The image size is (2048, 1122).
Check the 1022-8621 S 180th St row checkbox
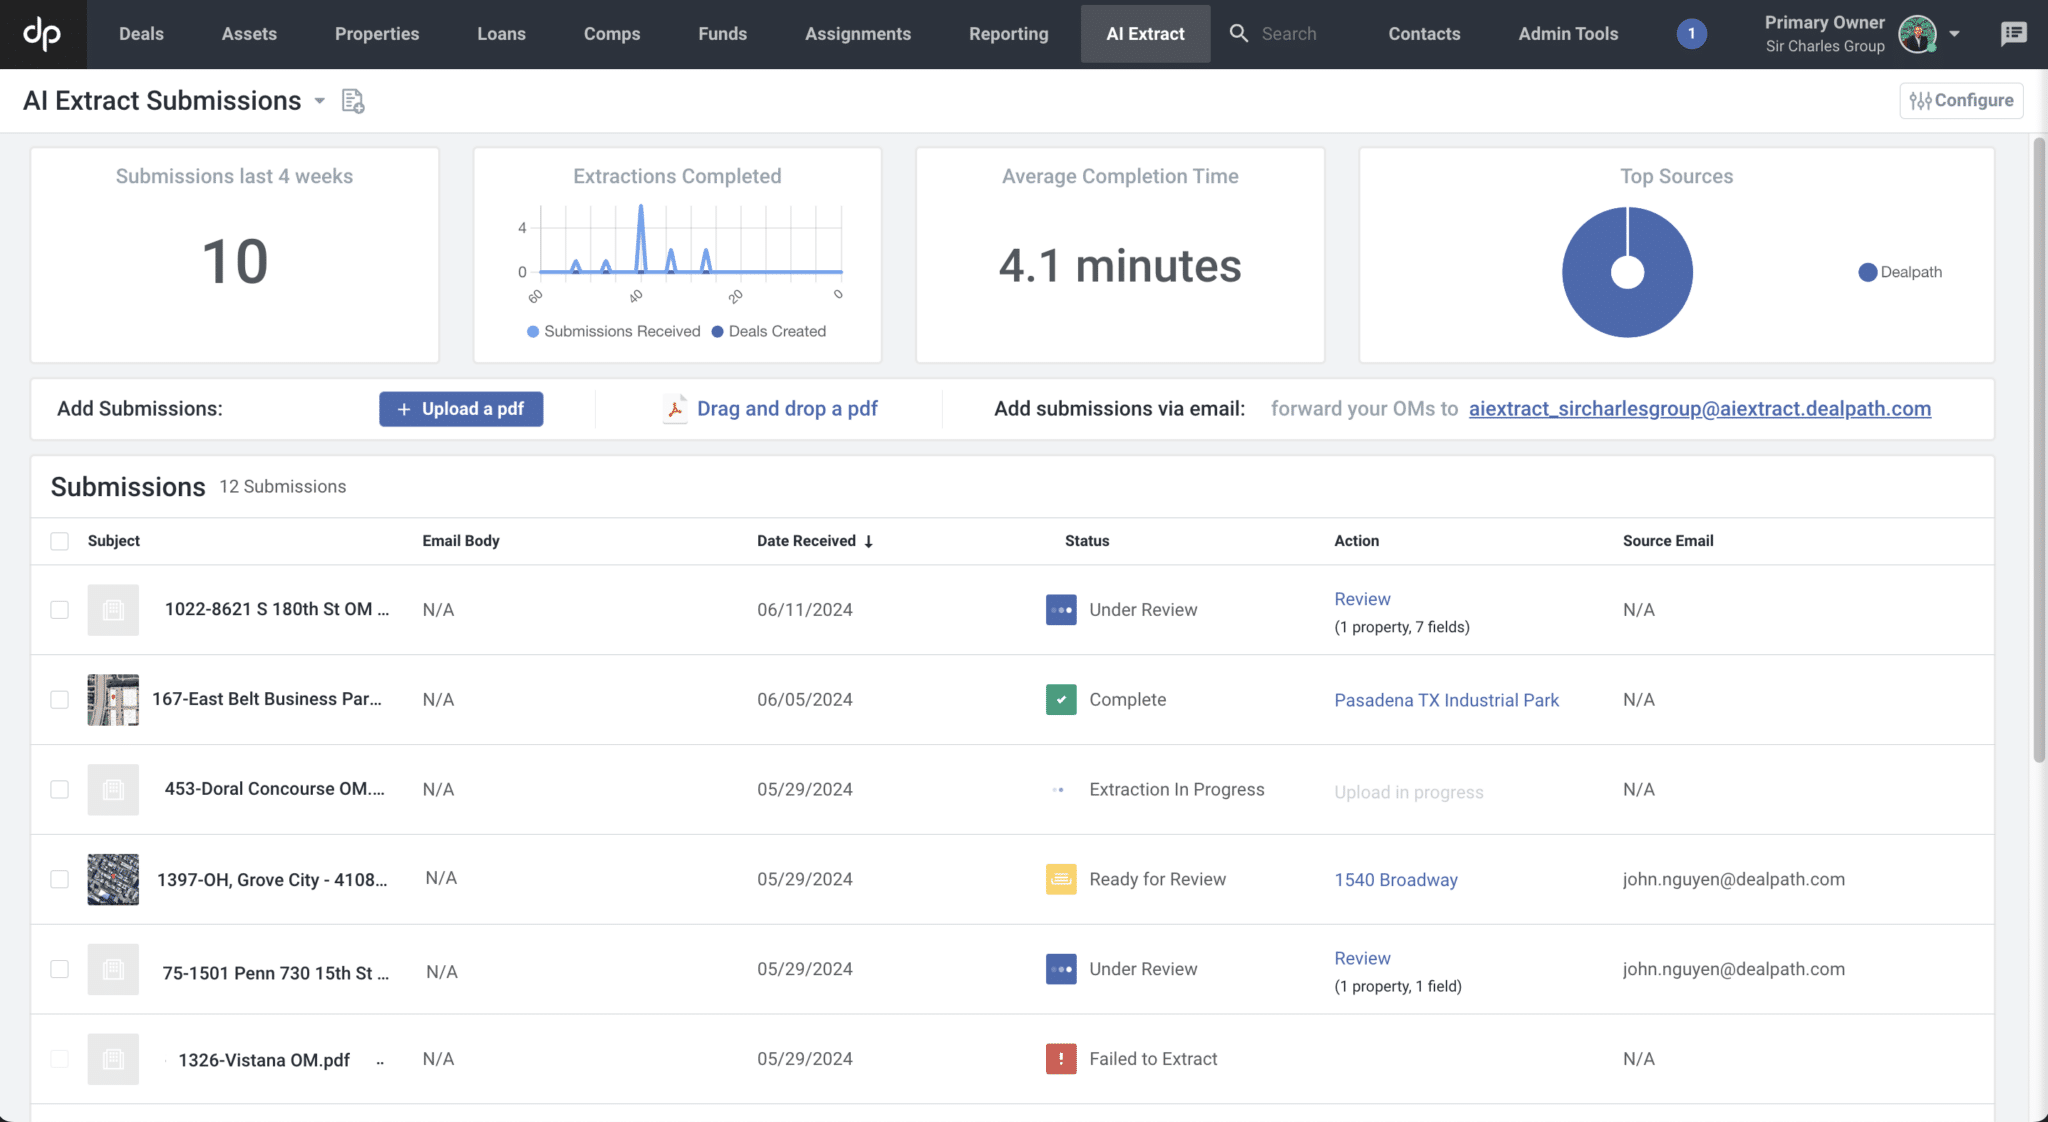coord(60,610)
